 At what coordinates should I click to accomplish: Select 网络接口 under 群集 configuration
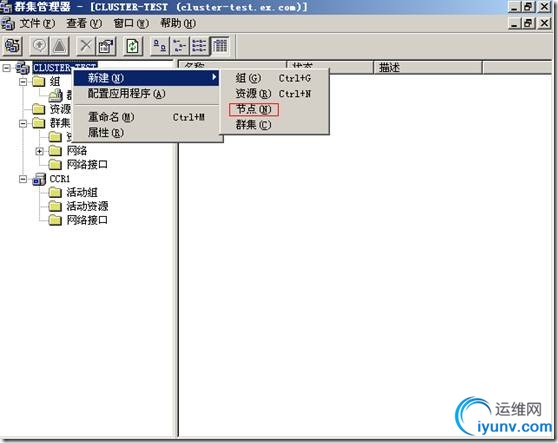87,164
